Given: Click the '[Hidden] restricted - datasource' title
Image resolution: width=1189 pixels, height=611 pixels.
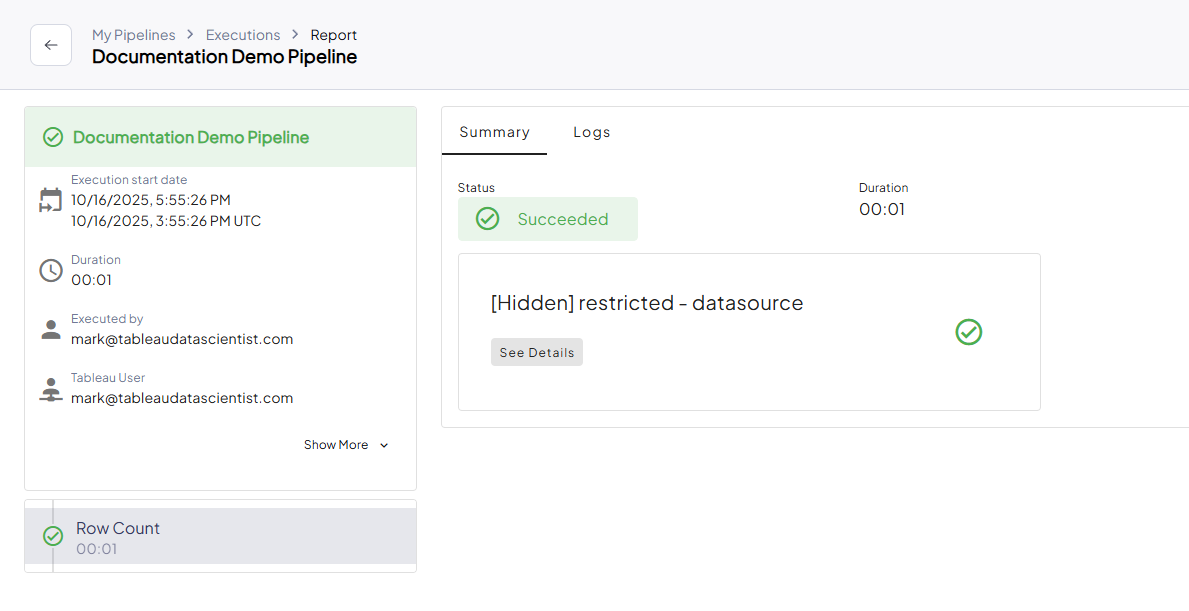Looking at the screenshot, I should pos(647,303).
